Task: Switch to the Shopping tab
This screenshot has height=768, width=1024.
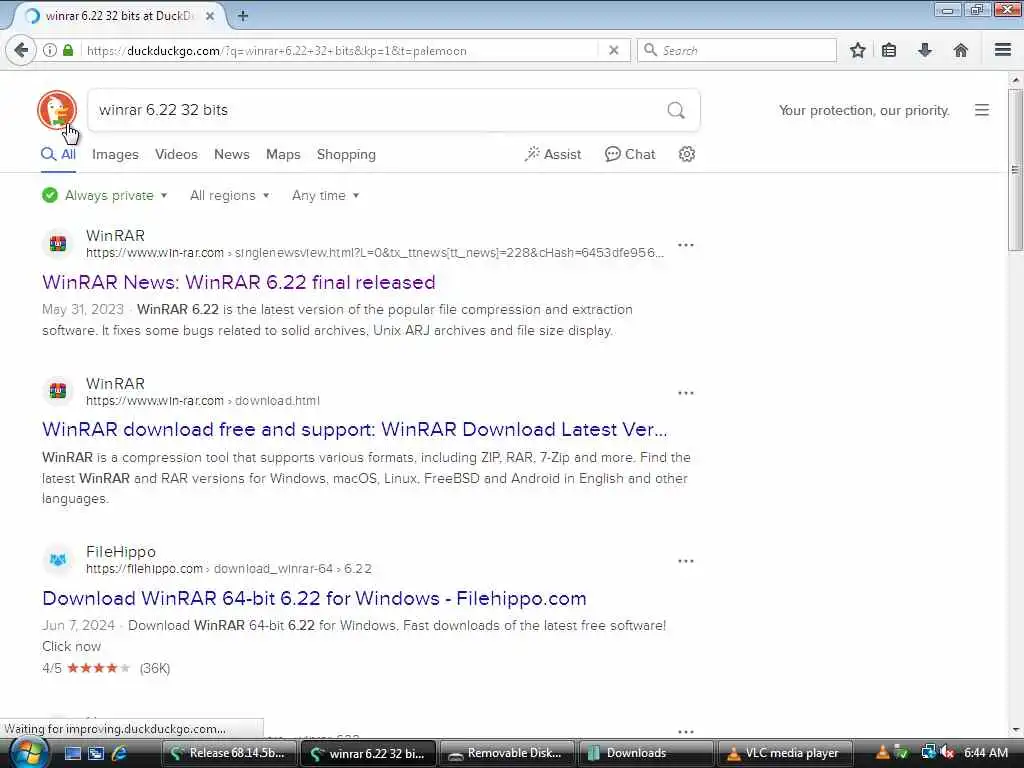Action: [x=346, y=154]
